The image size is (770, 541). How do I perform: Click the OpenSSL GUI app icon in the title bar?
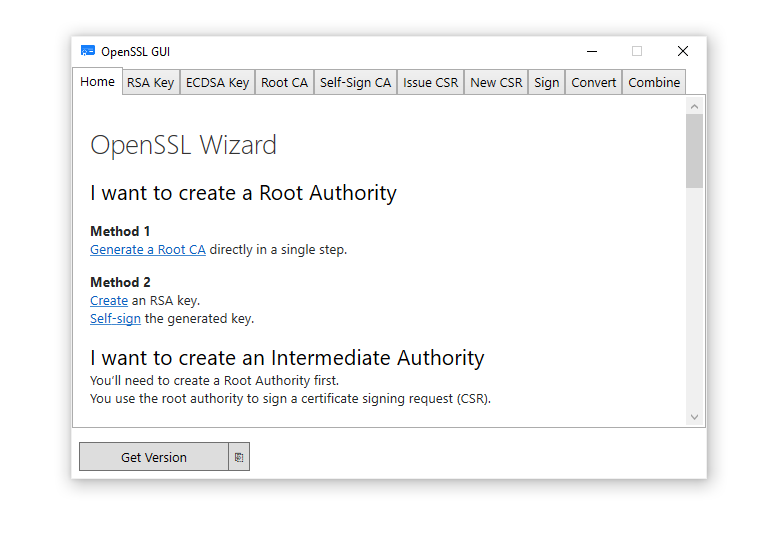tap(88, 51)
